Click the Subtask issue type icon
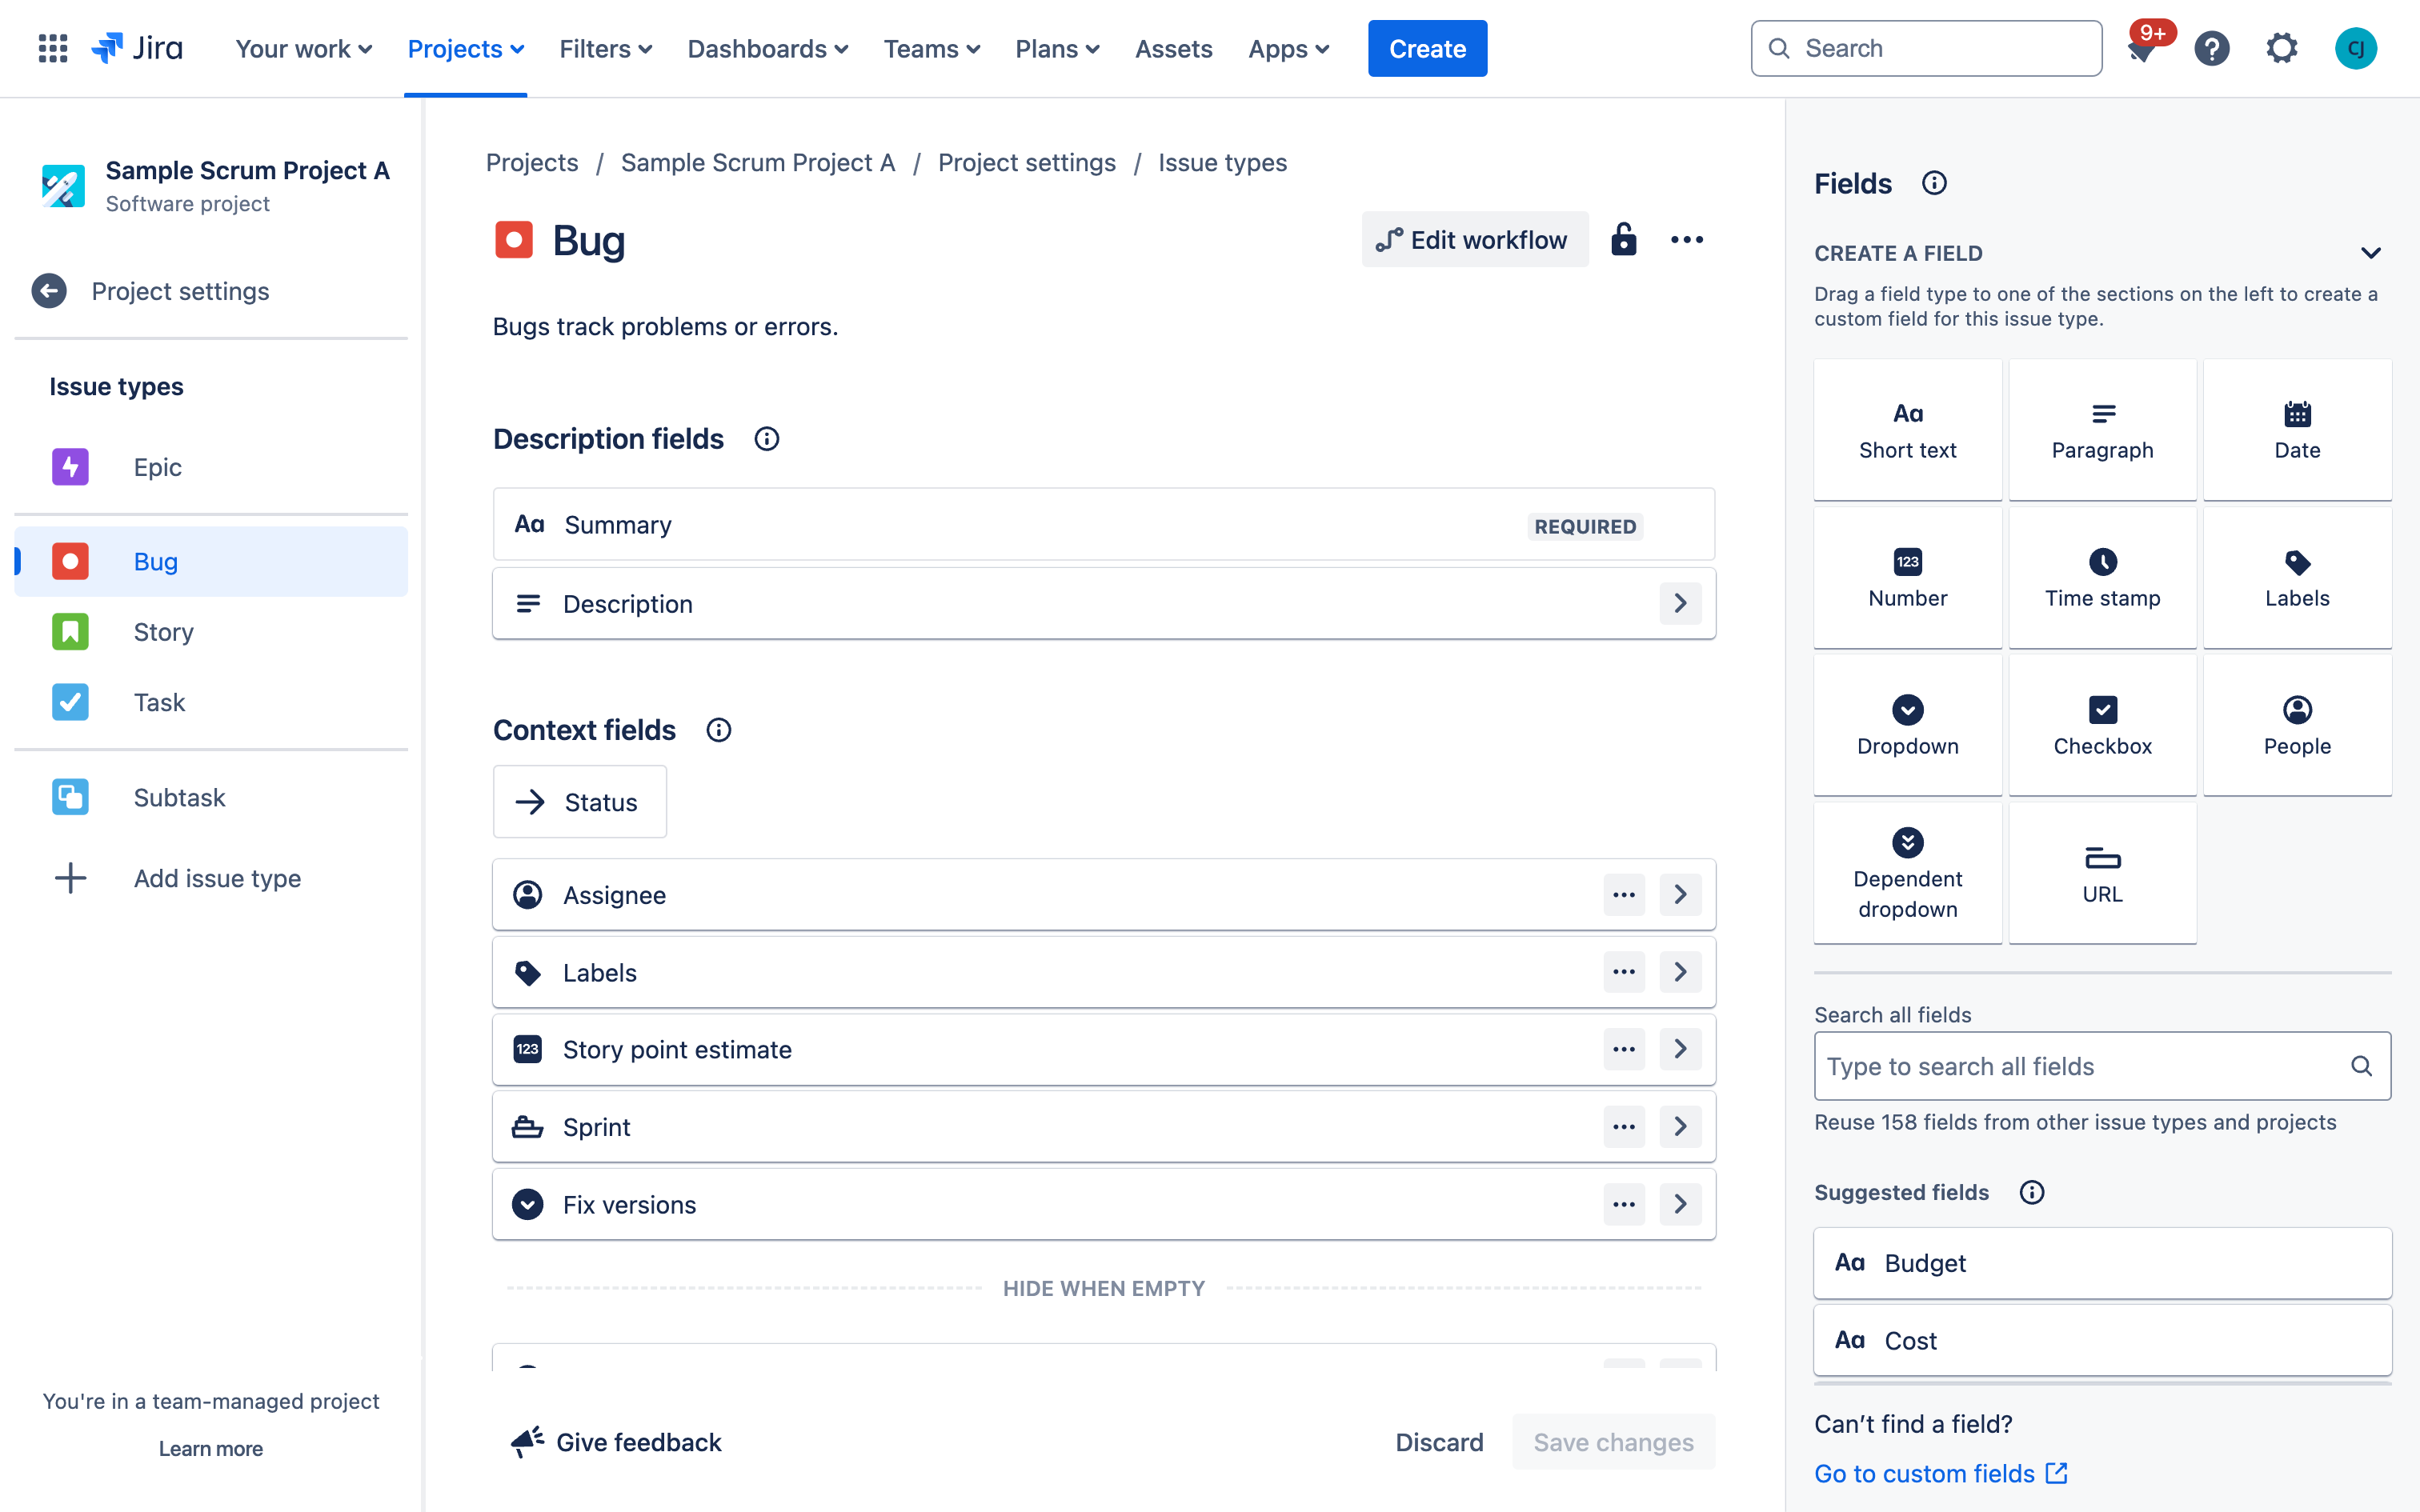This screenshot has height=1512, width=2420. pyautogui.click(x=70, y=798)
